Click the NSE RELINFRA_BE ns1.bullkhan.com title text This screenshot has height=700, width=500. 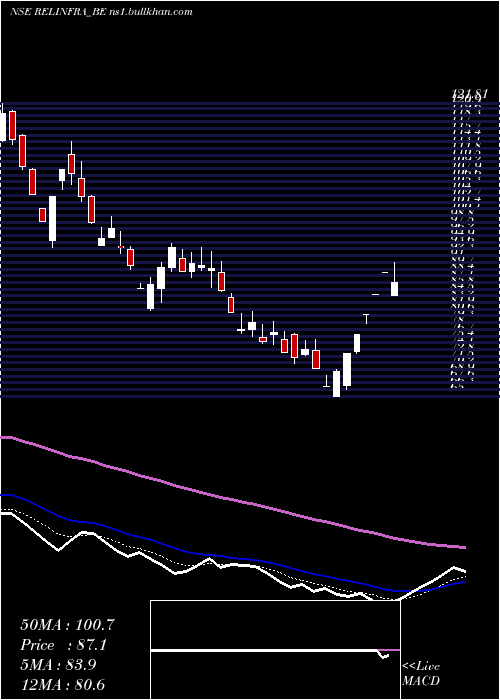[101, 12]
